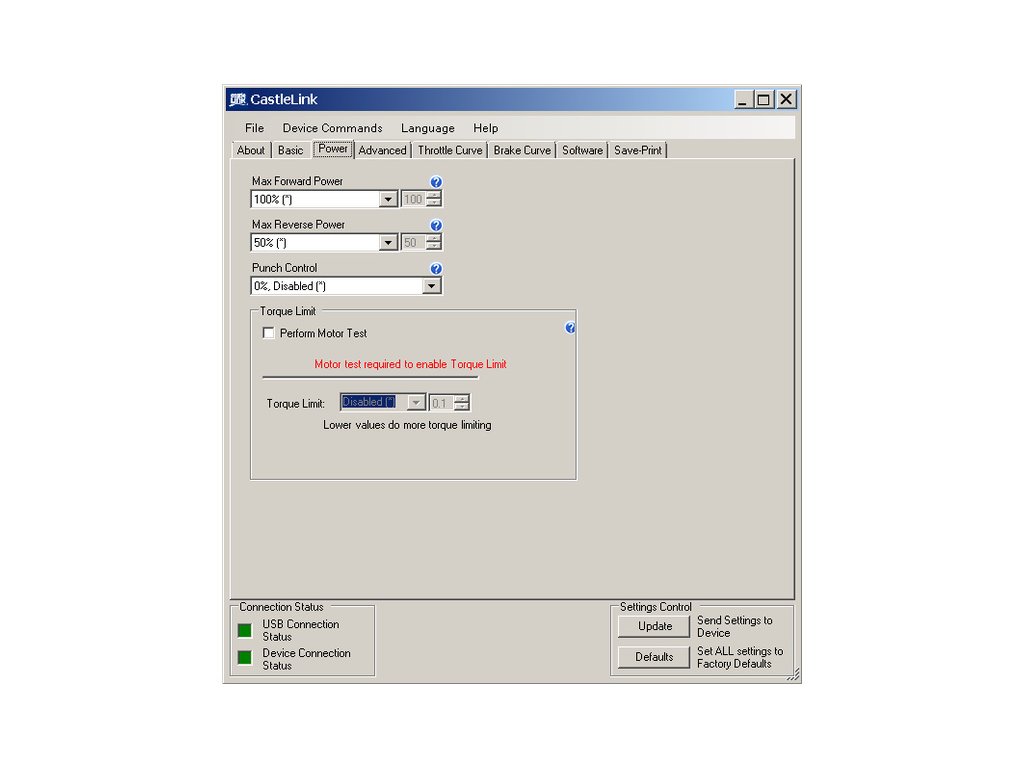The image size is (1024, 768).
Task: Expand the Max Forward Power dropdown
Action: point(388,199)
